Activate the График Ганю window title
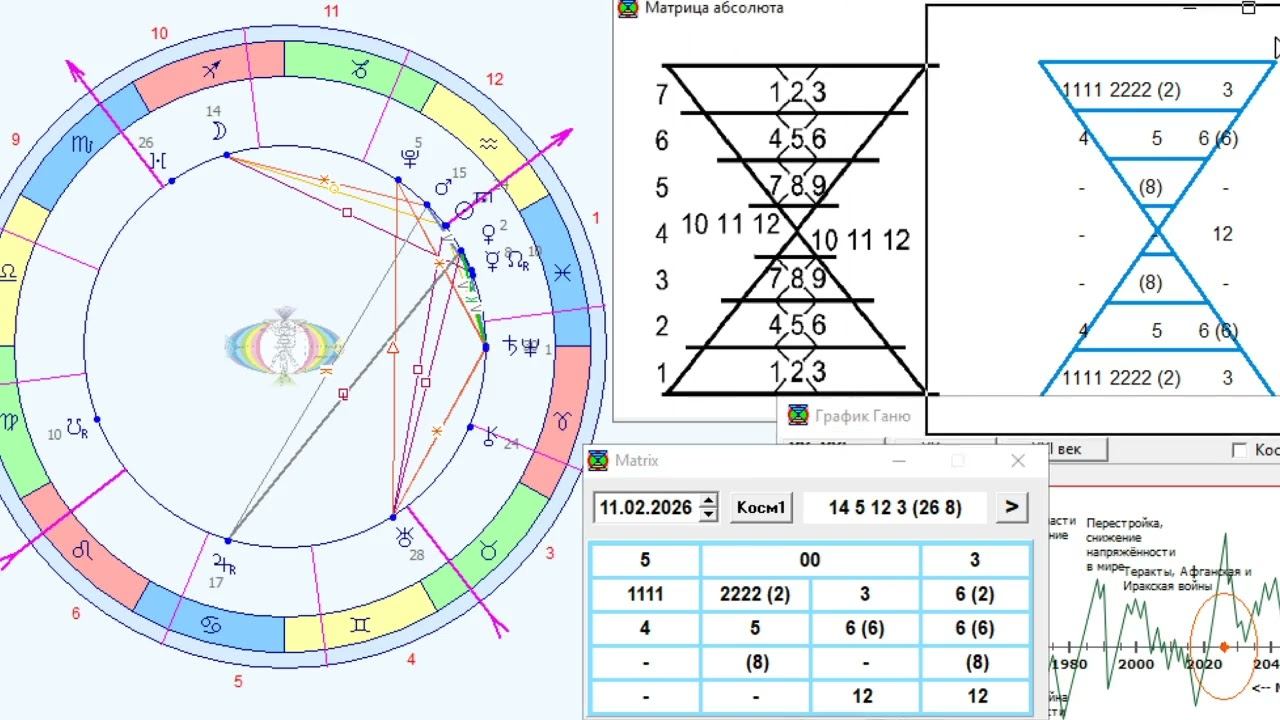 click(863, 416)
